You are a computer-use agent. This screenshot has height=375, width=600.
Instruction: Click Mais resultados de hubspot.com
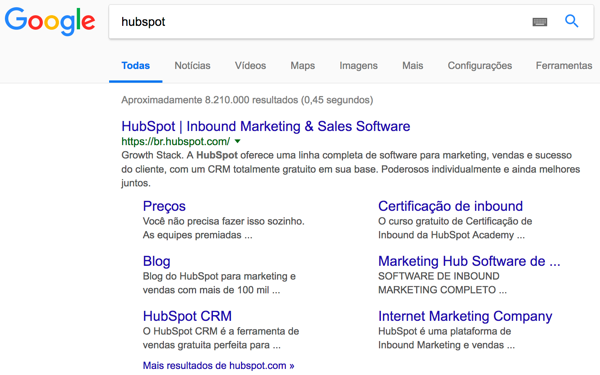coord(218,365)
